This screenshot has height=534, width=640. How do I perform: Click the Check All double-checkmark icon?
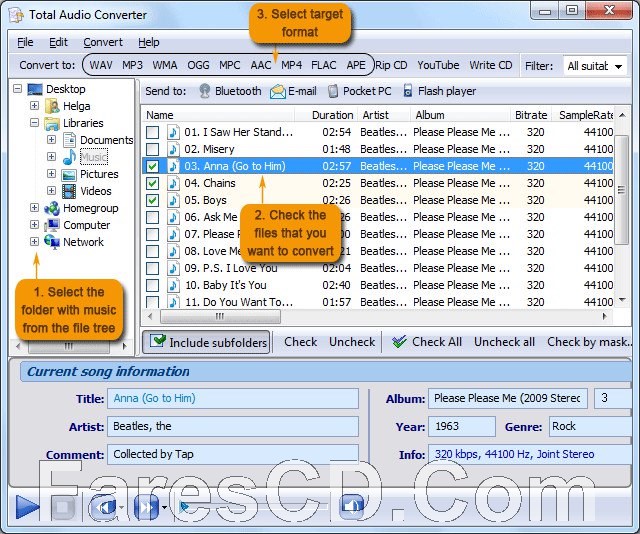pos(399,342)
